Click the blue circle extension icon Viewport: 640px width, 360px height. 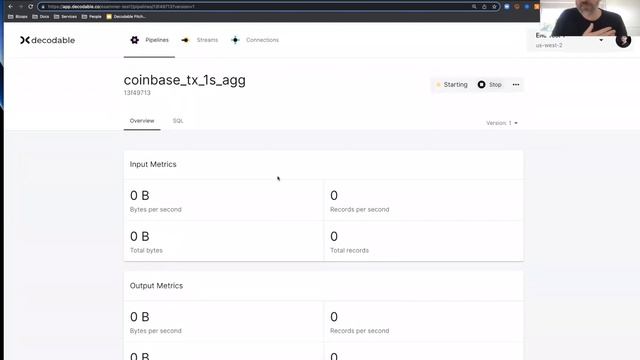point(527,7)
